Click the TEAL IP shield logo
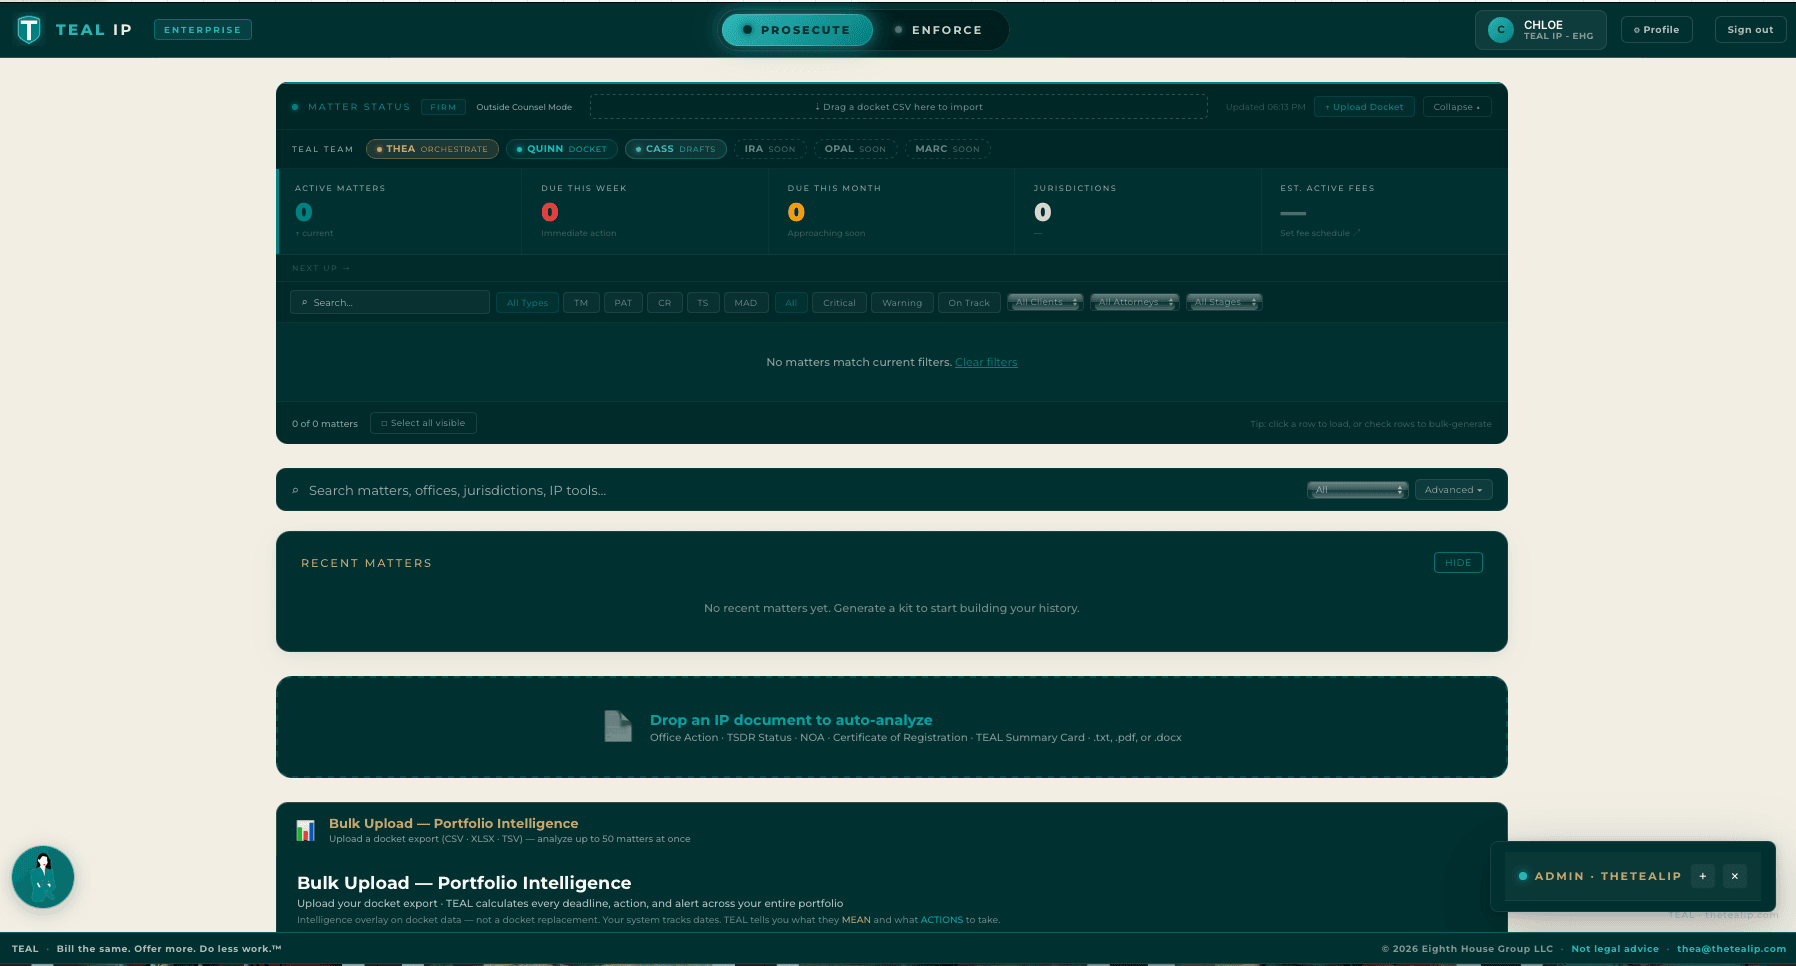The width and height of the screenshot is (1796, 966). tap(29, 30)
